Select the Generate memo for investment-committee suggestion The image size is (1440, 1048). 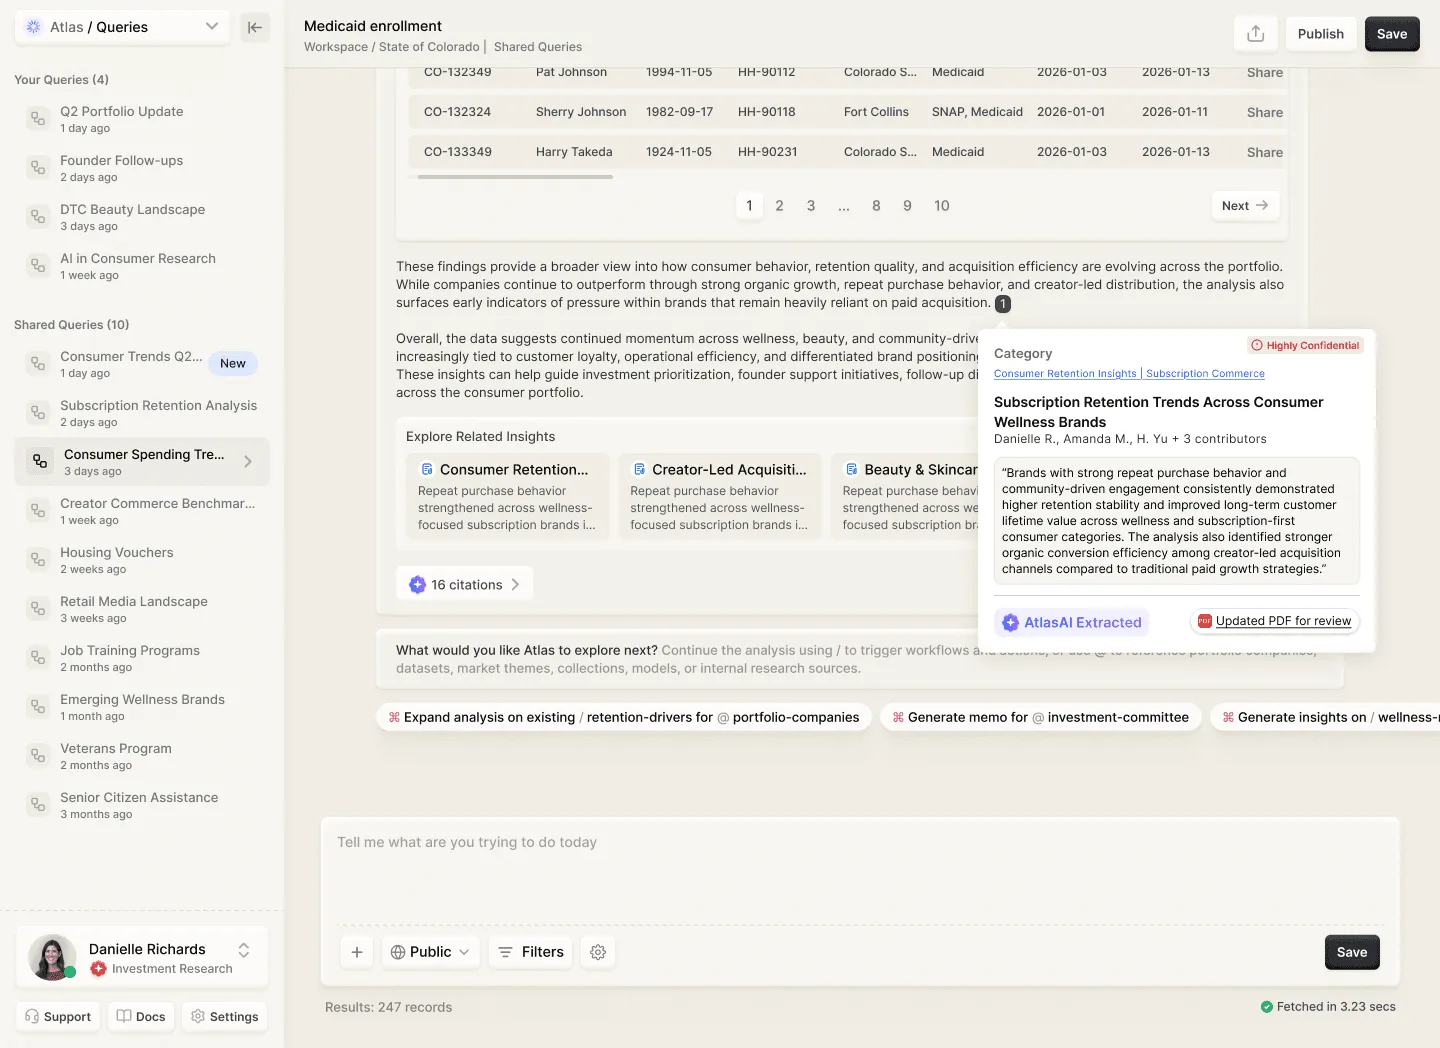click(1040, 717)
